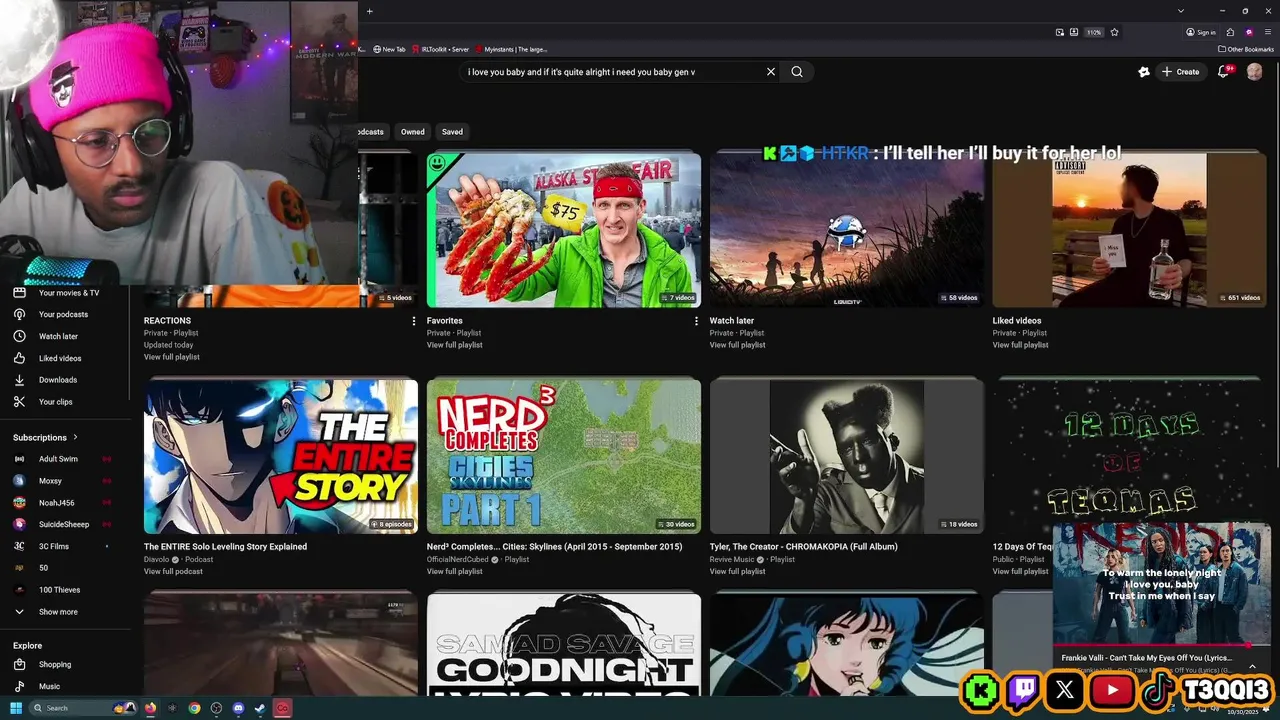Open the Tyler, The Creator CHROMAKOPIA thumbnail
The height and width of the screenshot is (720, 1280).
[x=847, y=456]
